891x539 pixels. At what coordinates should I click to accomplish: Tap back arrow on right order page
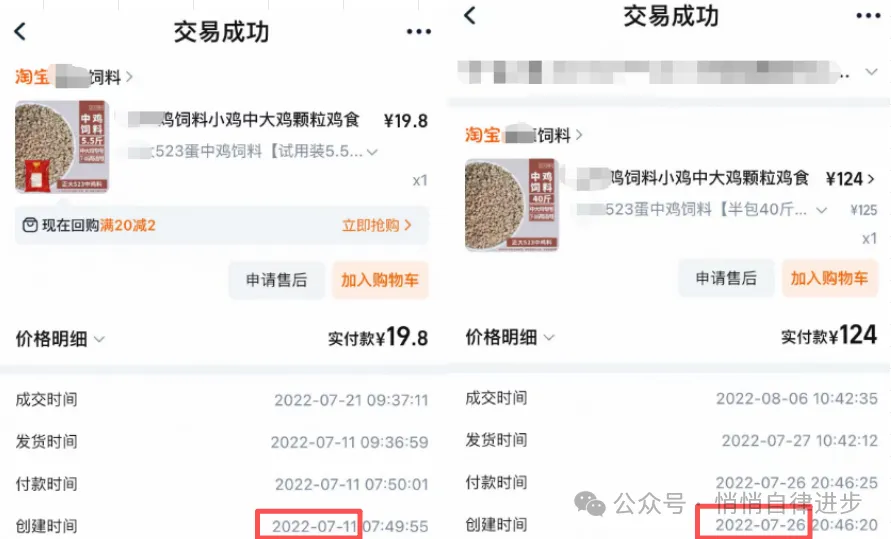(470, 15)
